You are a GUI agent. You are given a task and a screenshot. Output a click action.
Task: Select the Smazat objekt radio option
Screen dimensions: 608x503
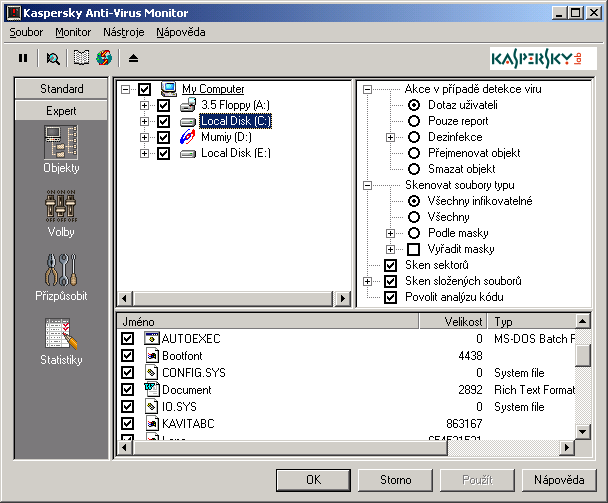pos(414,169)
